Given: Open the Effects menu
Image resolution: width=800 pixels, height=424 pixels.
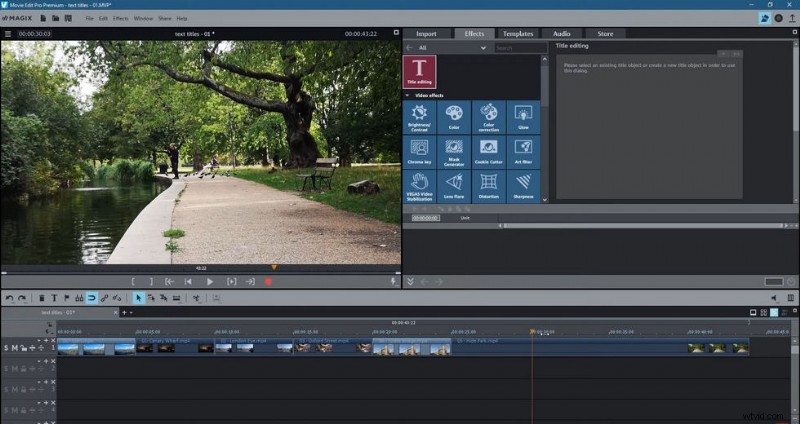Looking at the screenshot, I should (121, 18).
